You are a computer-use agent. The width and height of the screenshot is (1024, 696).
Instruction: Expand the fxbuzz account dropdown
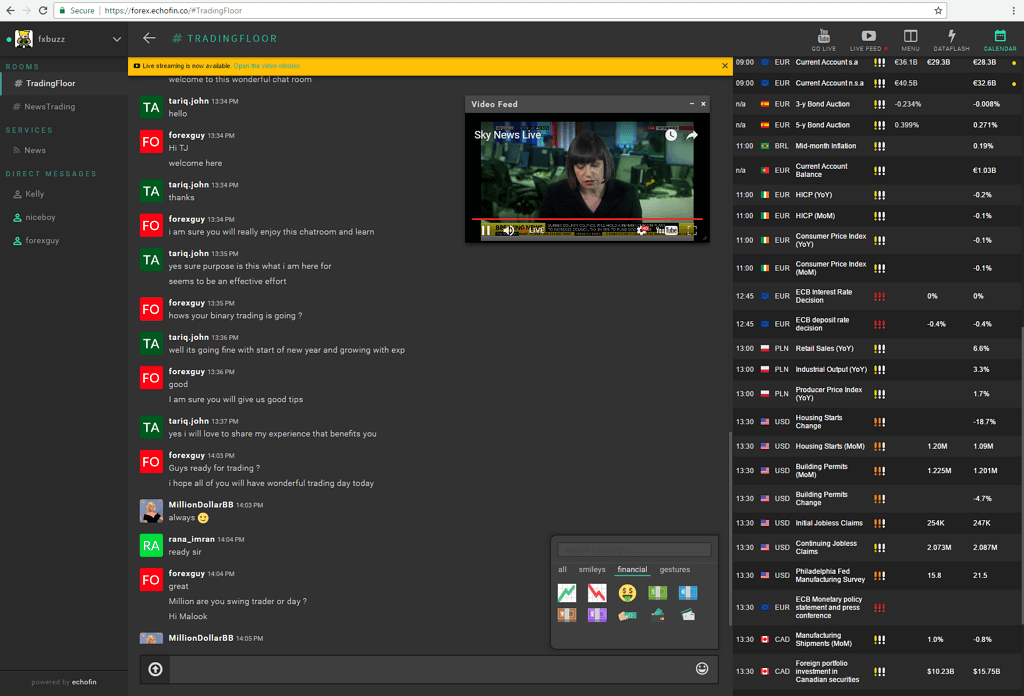117,39
